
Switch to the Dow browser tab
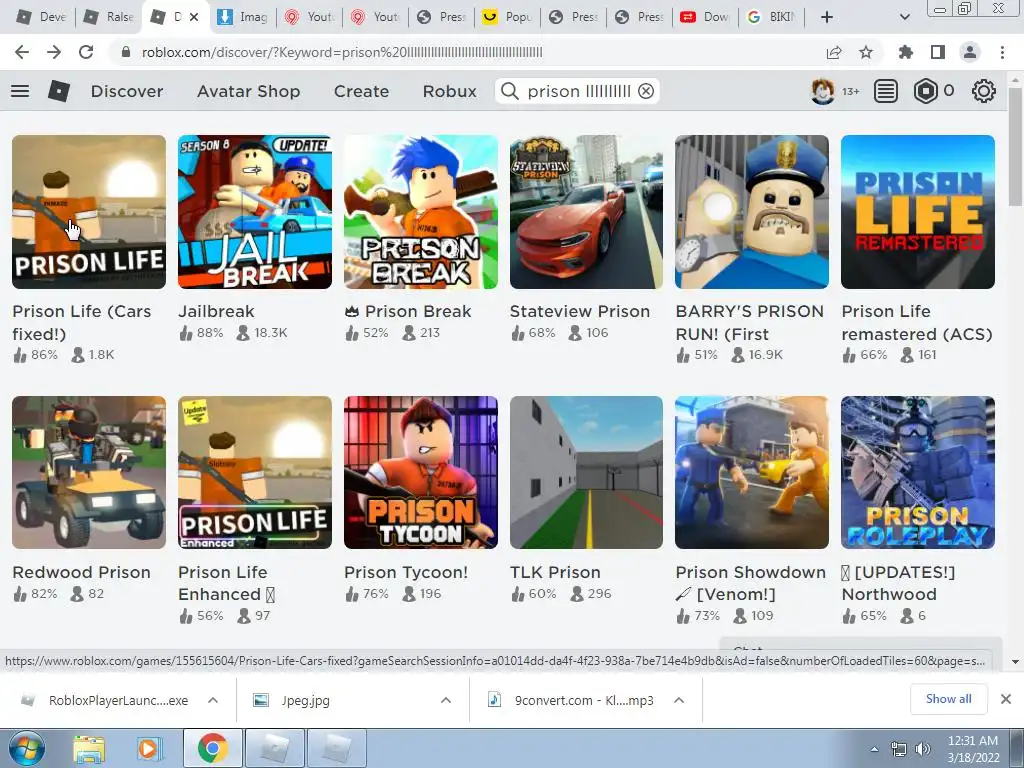pos(706,17)
